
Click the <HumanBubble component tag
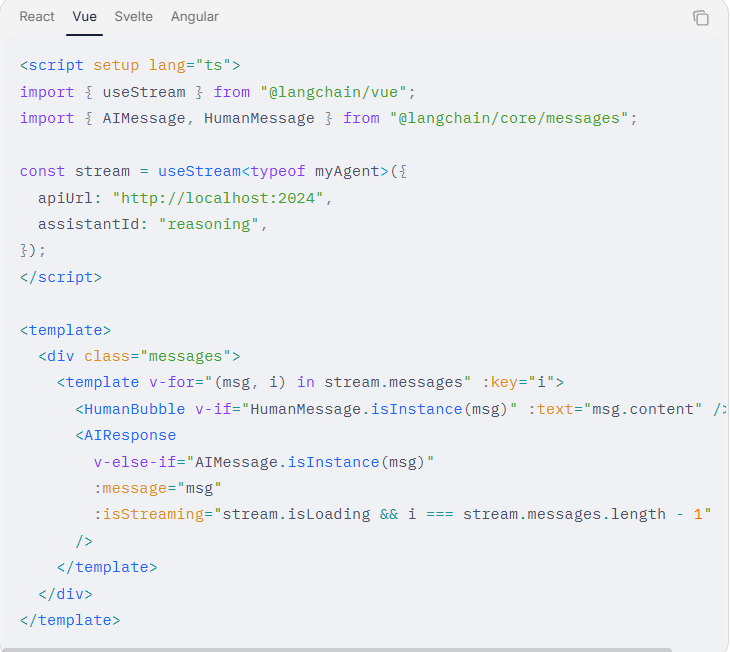pyautogui.click(x=130, y=409)
